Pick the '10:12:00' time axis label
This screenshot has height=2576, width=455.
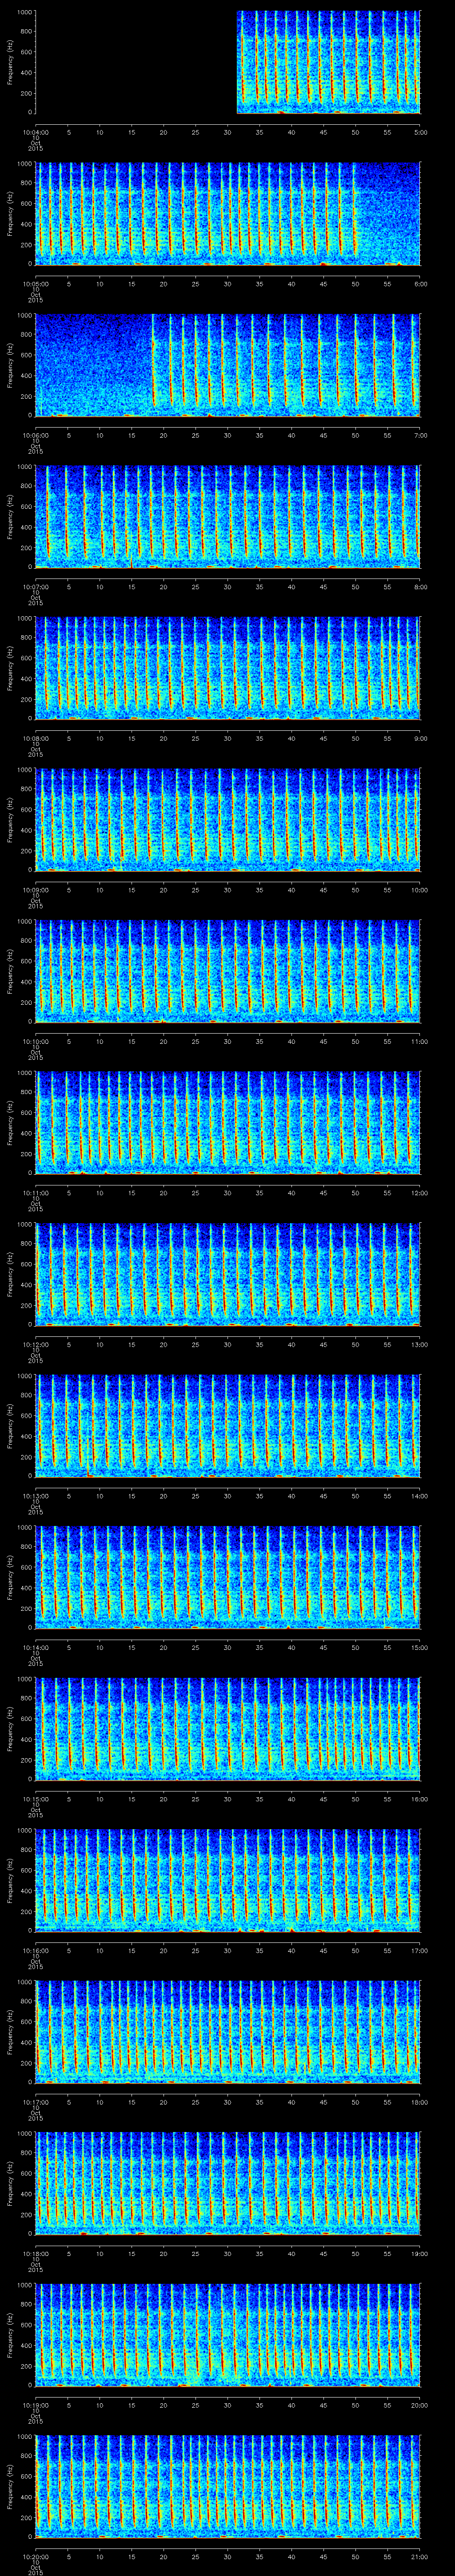(36, 1344)
